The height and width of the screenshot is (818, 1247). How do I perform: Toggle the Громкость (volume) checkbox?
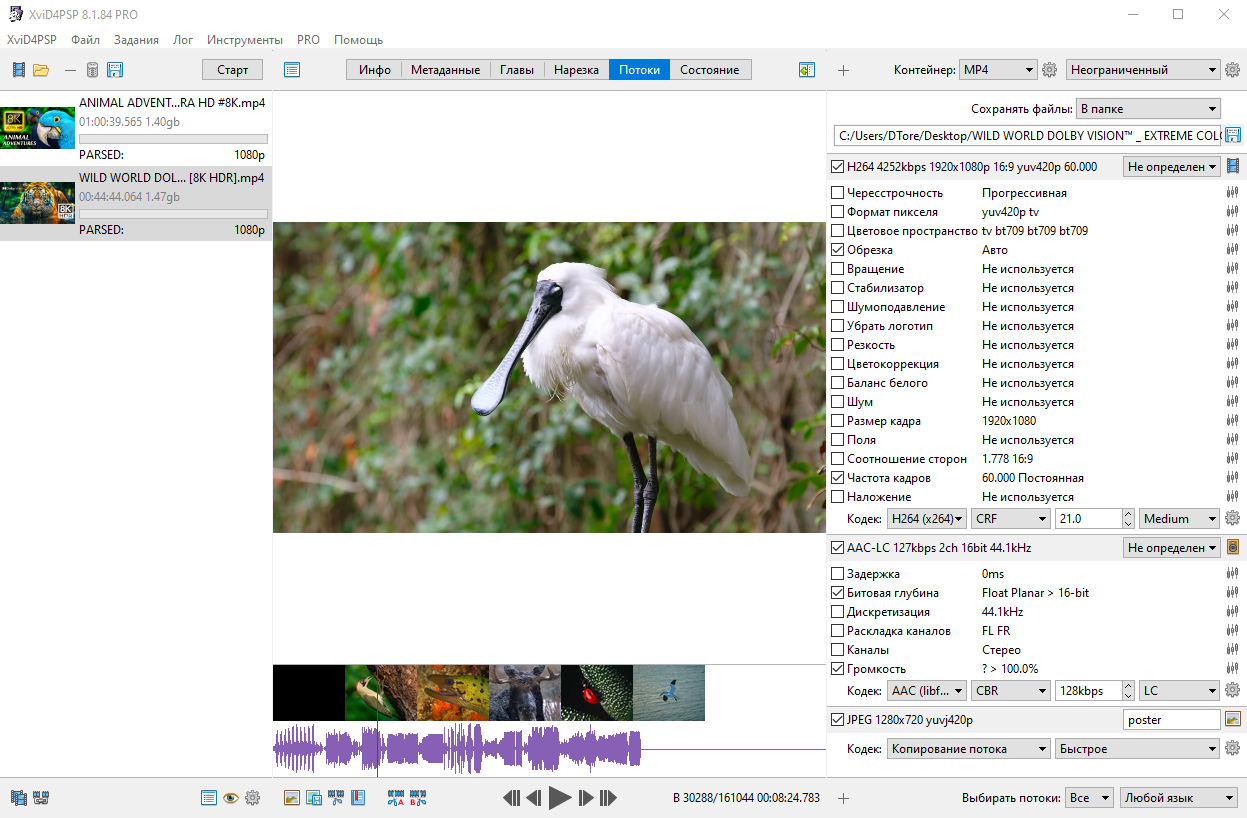tap(838, 669)
